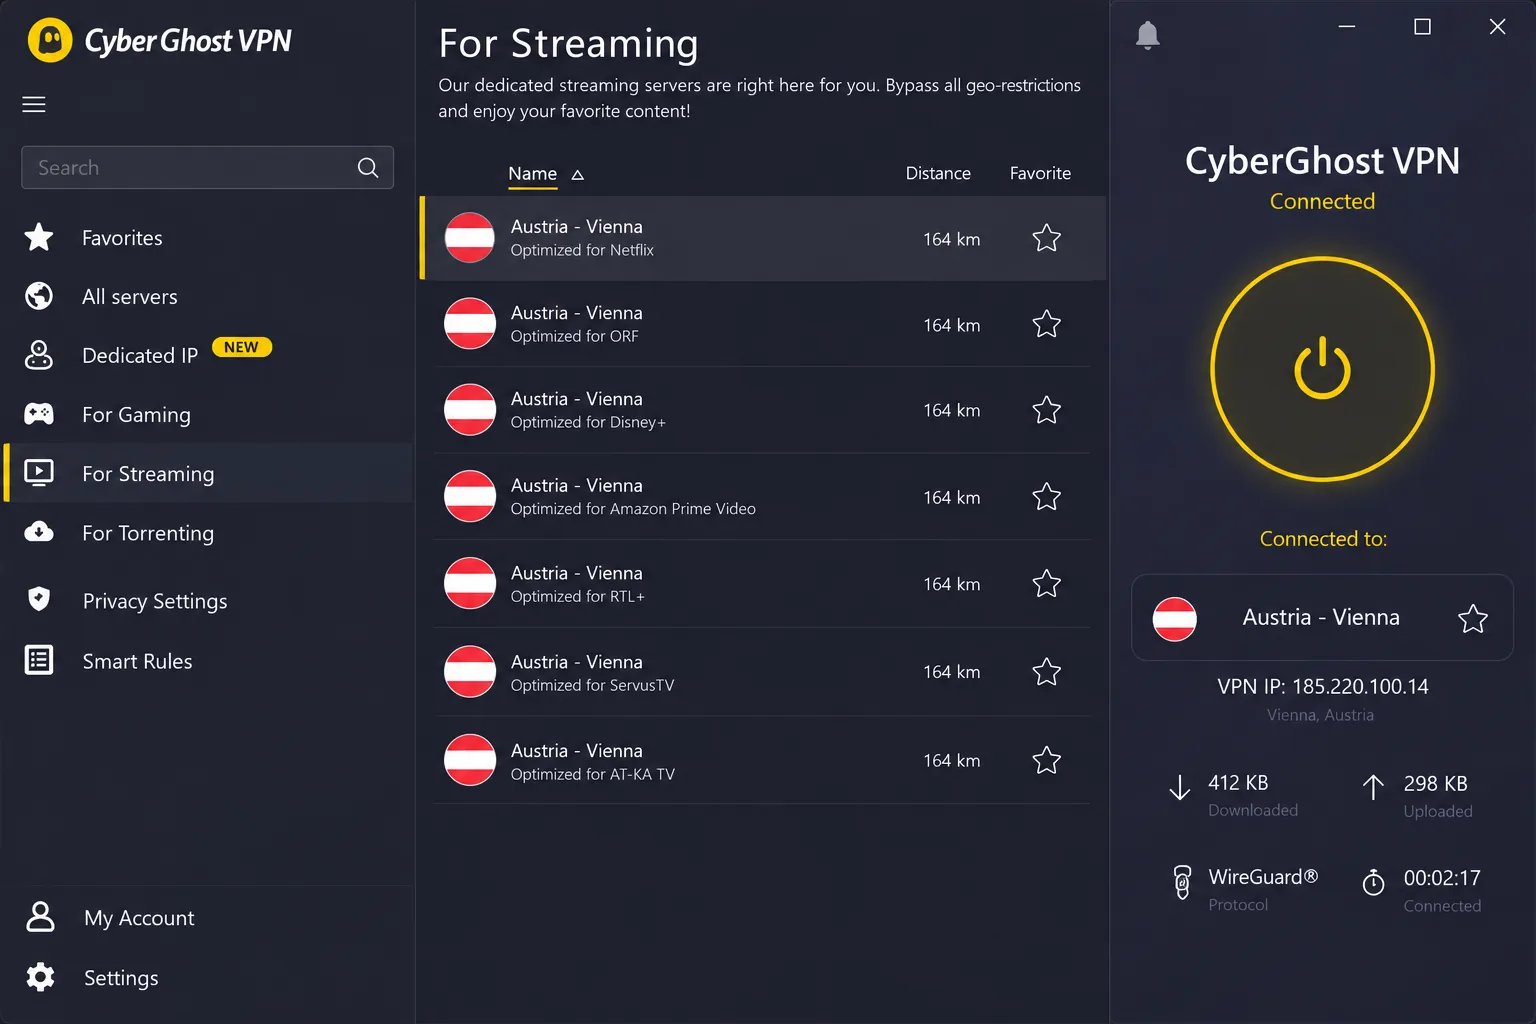Click the shield icon for Privacy Settings
This screenshot has height=1024, width=1536.
39,600
